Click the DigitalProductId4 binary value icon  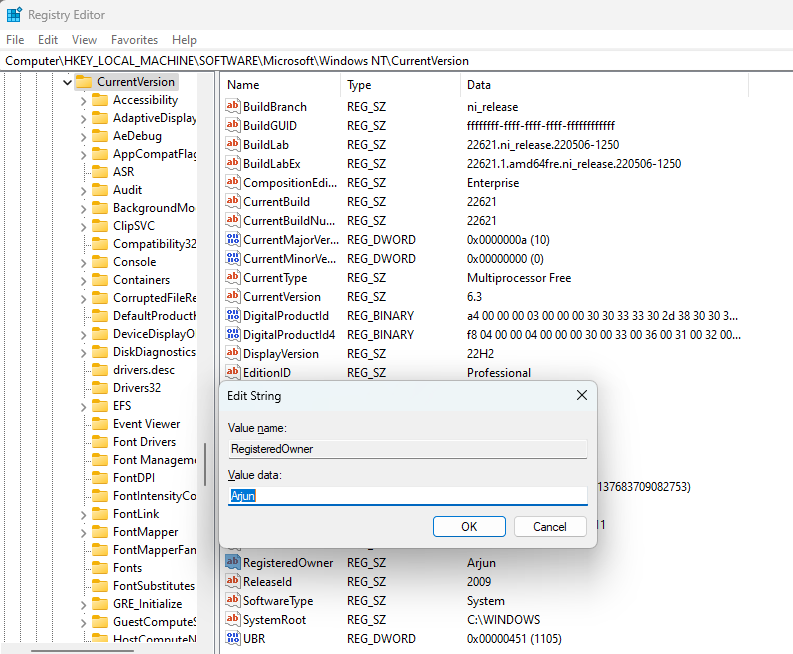(x=233, y=334)
